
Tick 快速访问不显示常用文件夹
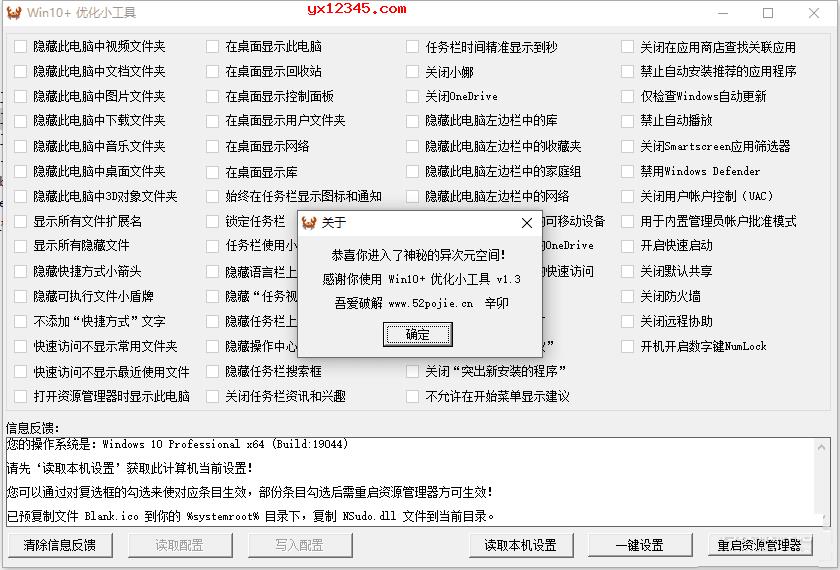pyautogui.click(x=20, y=347)
